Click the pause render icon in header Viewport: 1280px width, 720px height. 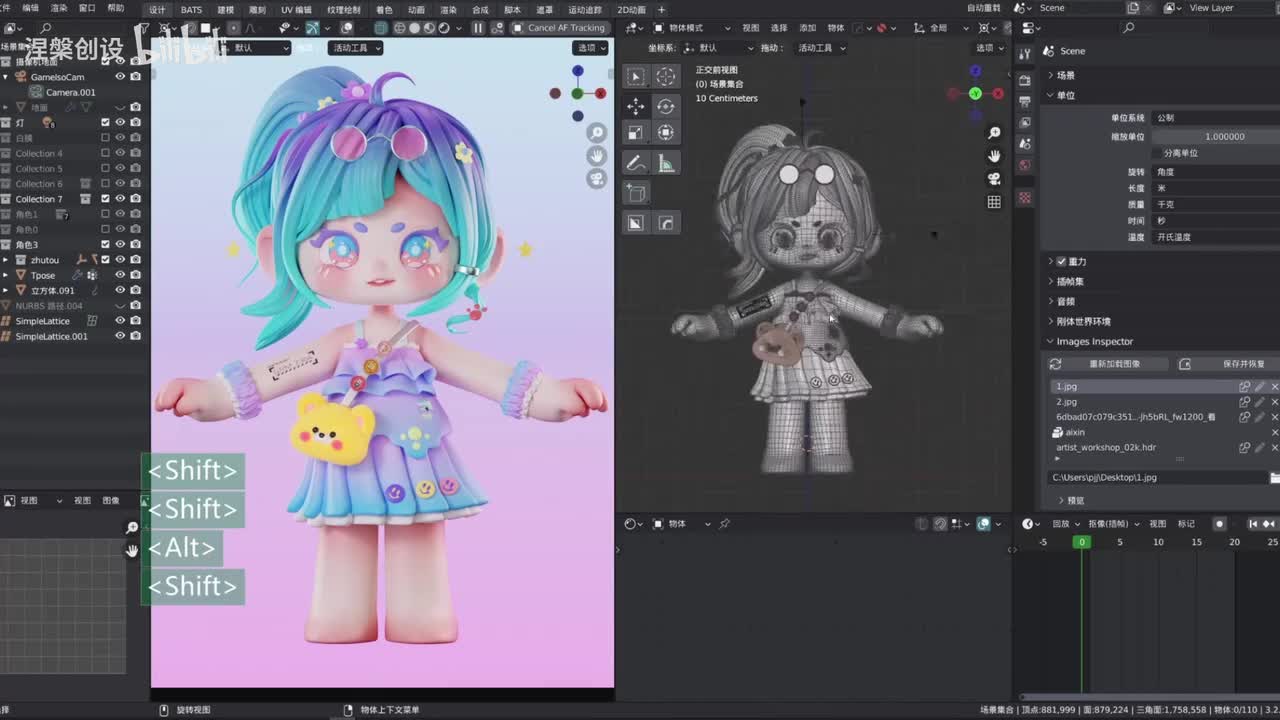click(478, 28)
